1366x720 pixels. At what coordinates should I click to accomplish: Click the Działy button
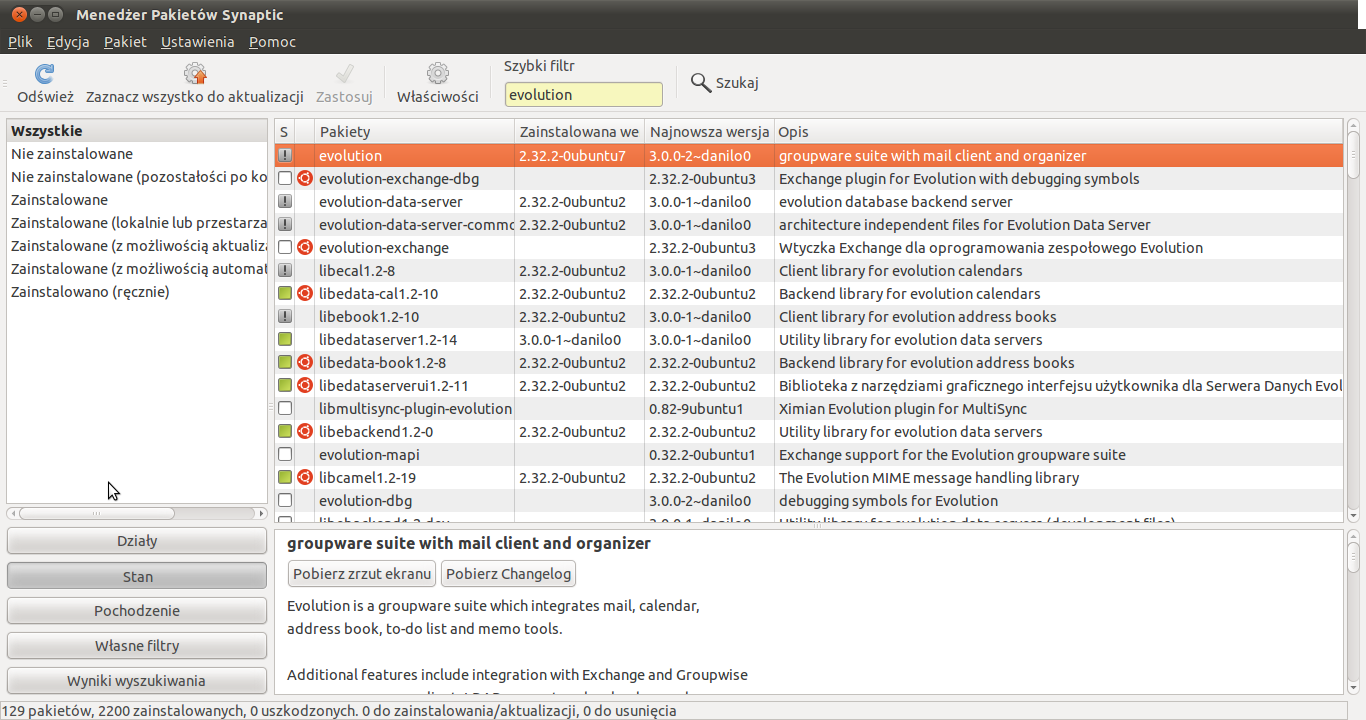click(137, 541)
